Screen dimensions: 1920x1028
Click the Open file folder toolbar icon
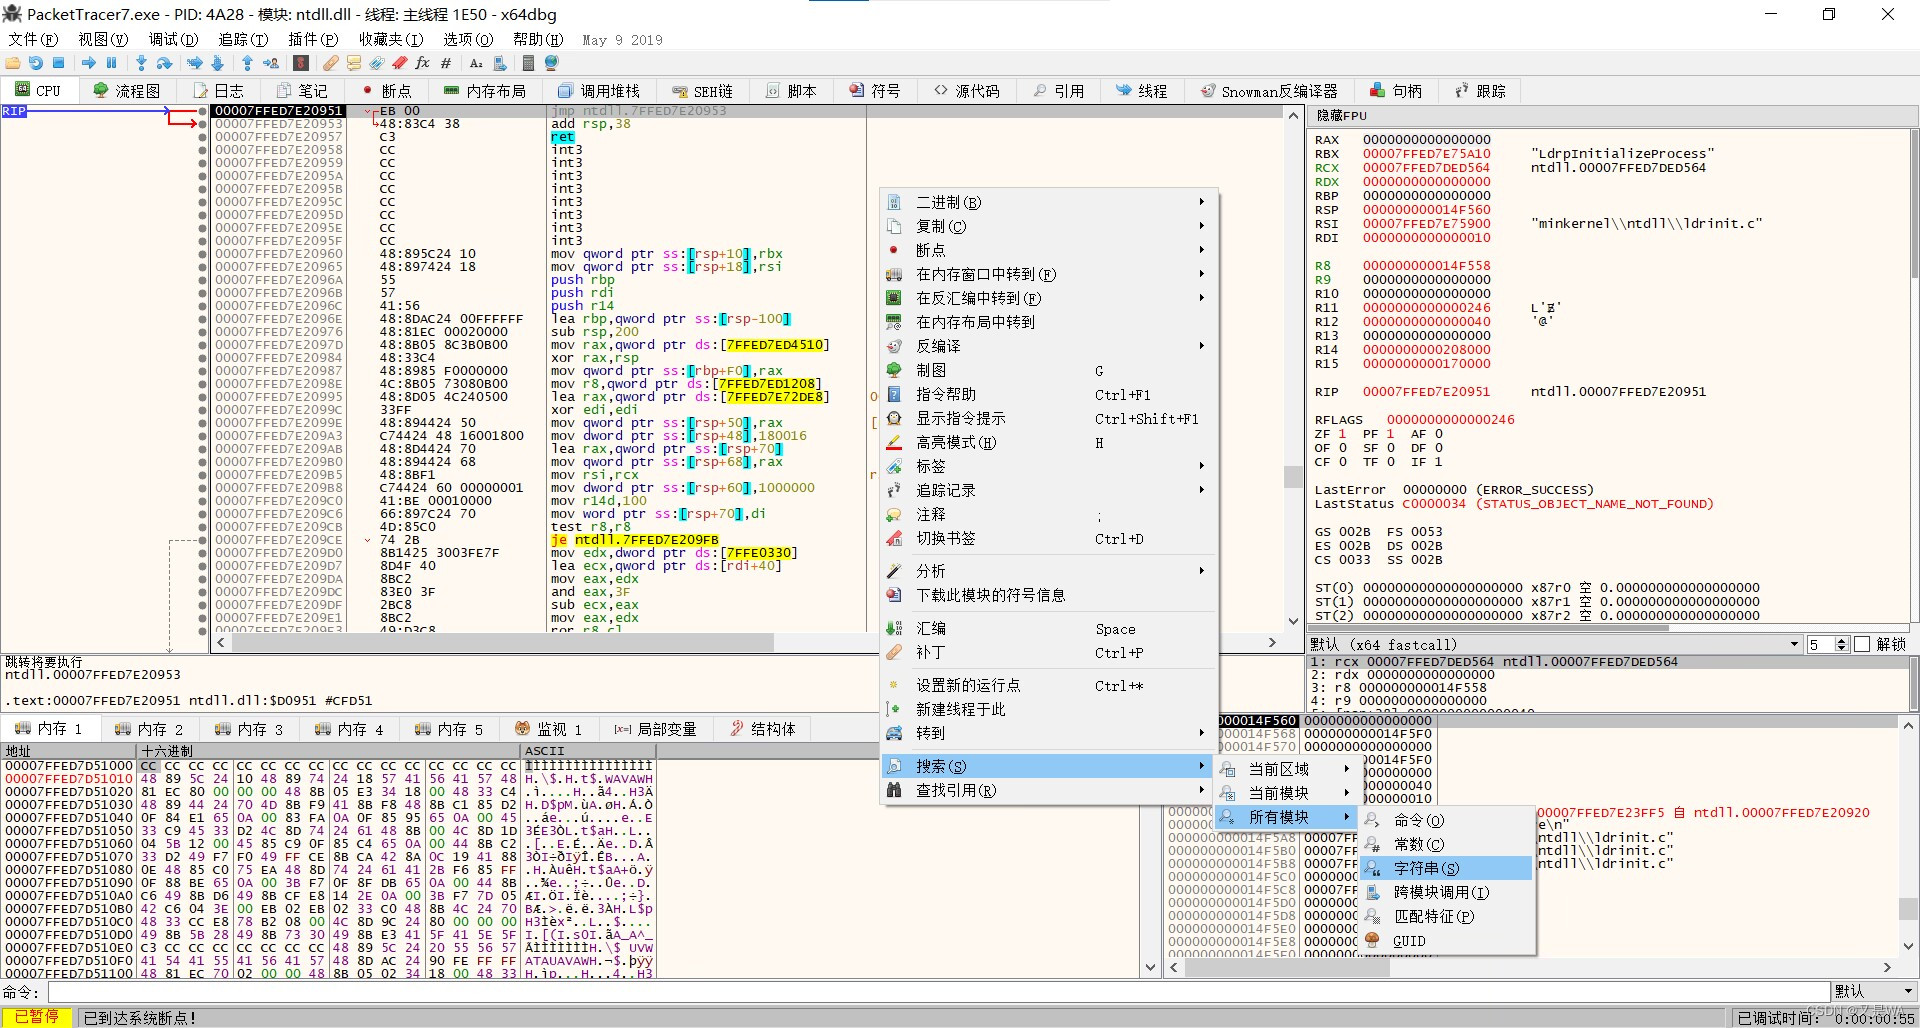point(13,63)
